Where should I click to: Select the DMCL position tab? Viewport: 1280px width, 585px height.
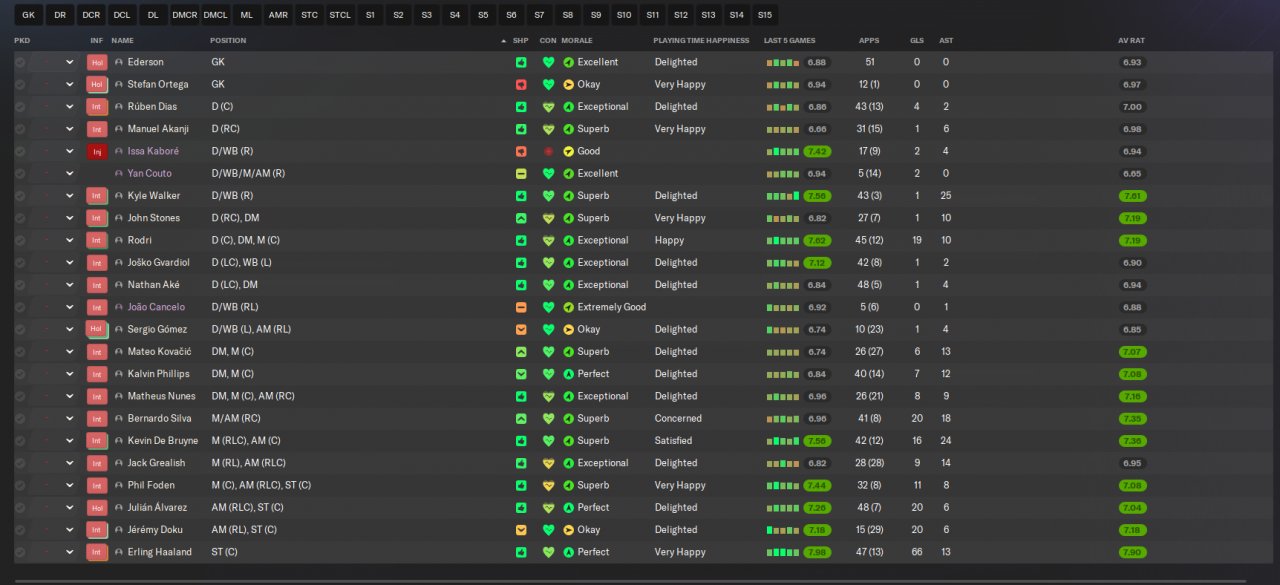click(x=215, y=15)
